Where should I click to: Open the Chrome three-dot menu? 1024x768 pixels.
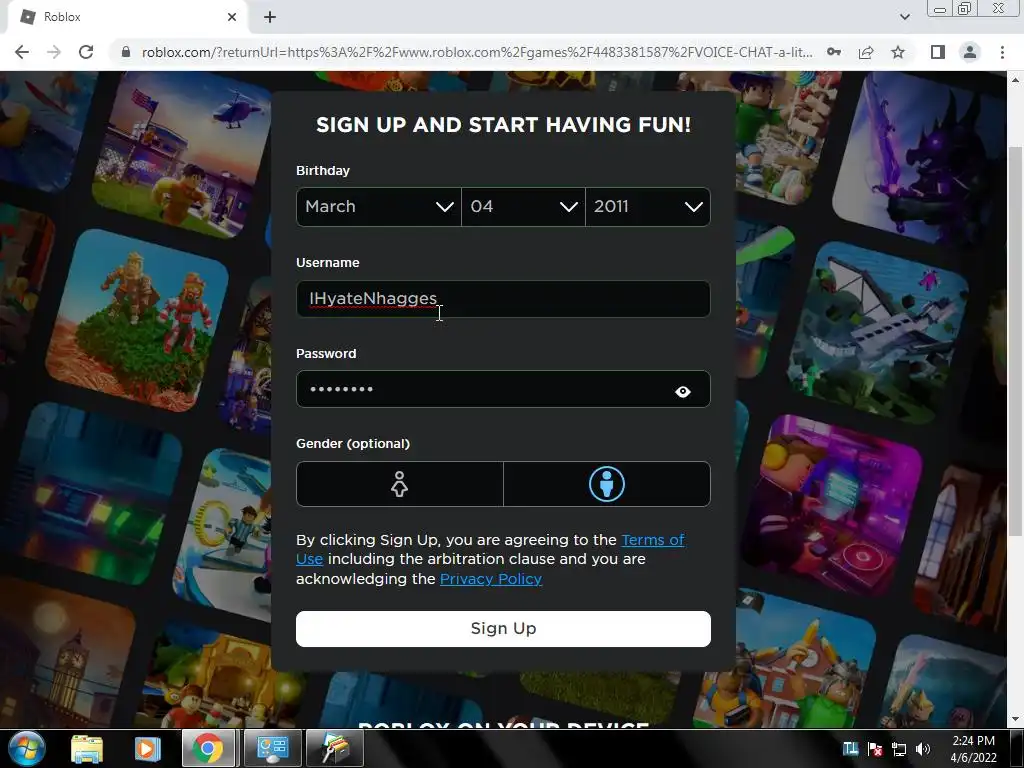coord(1002,52)
